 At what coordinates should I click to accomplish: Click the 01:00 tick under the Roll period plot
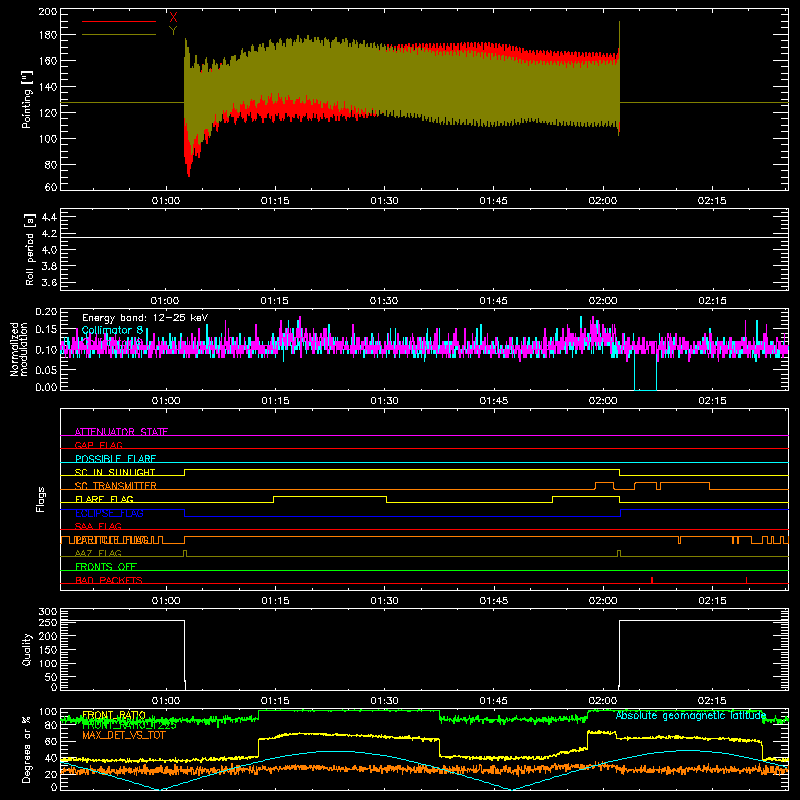click(x=166, y=301)
